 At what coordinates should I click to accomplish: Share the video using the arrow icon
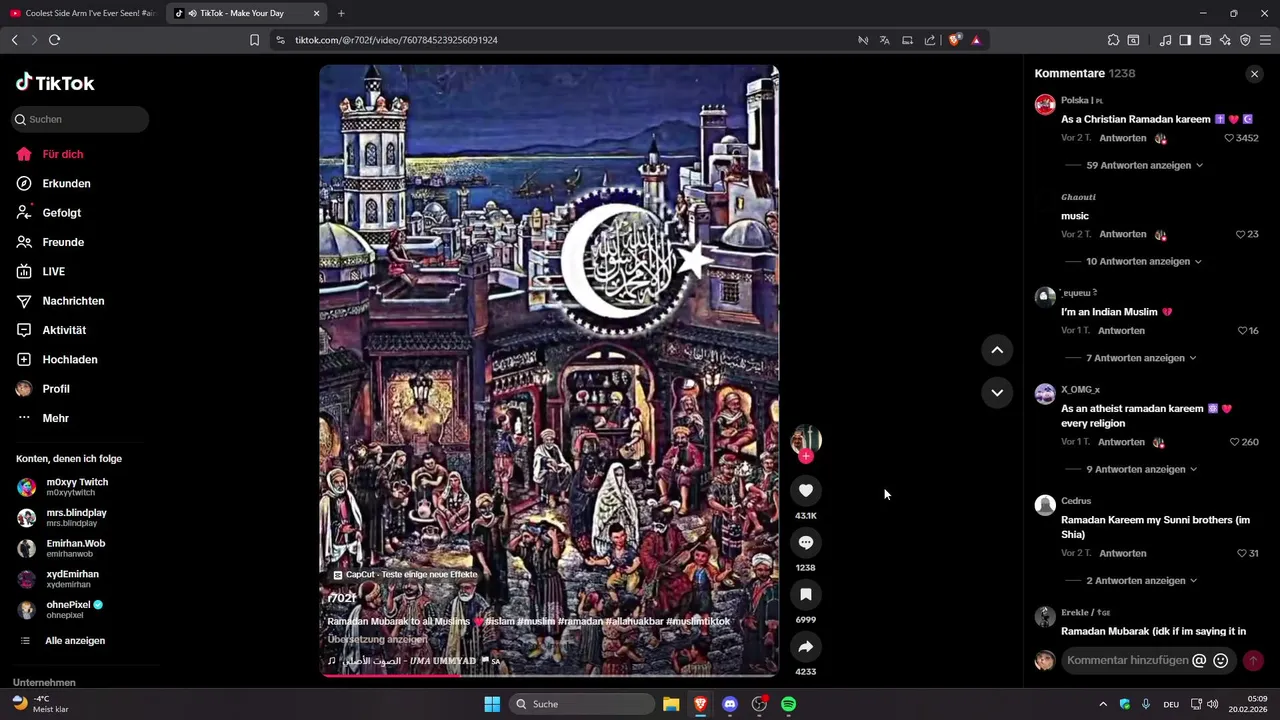[x=806, y=646]
